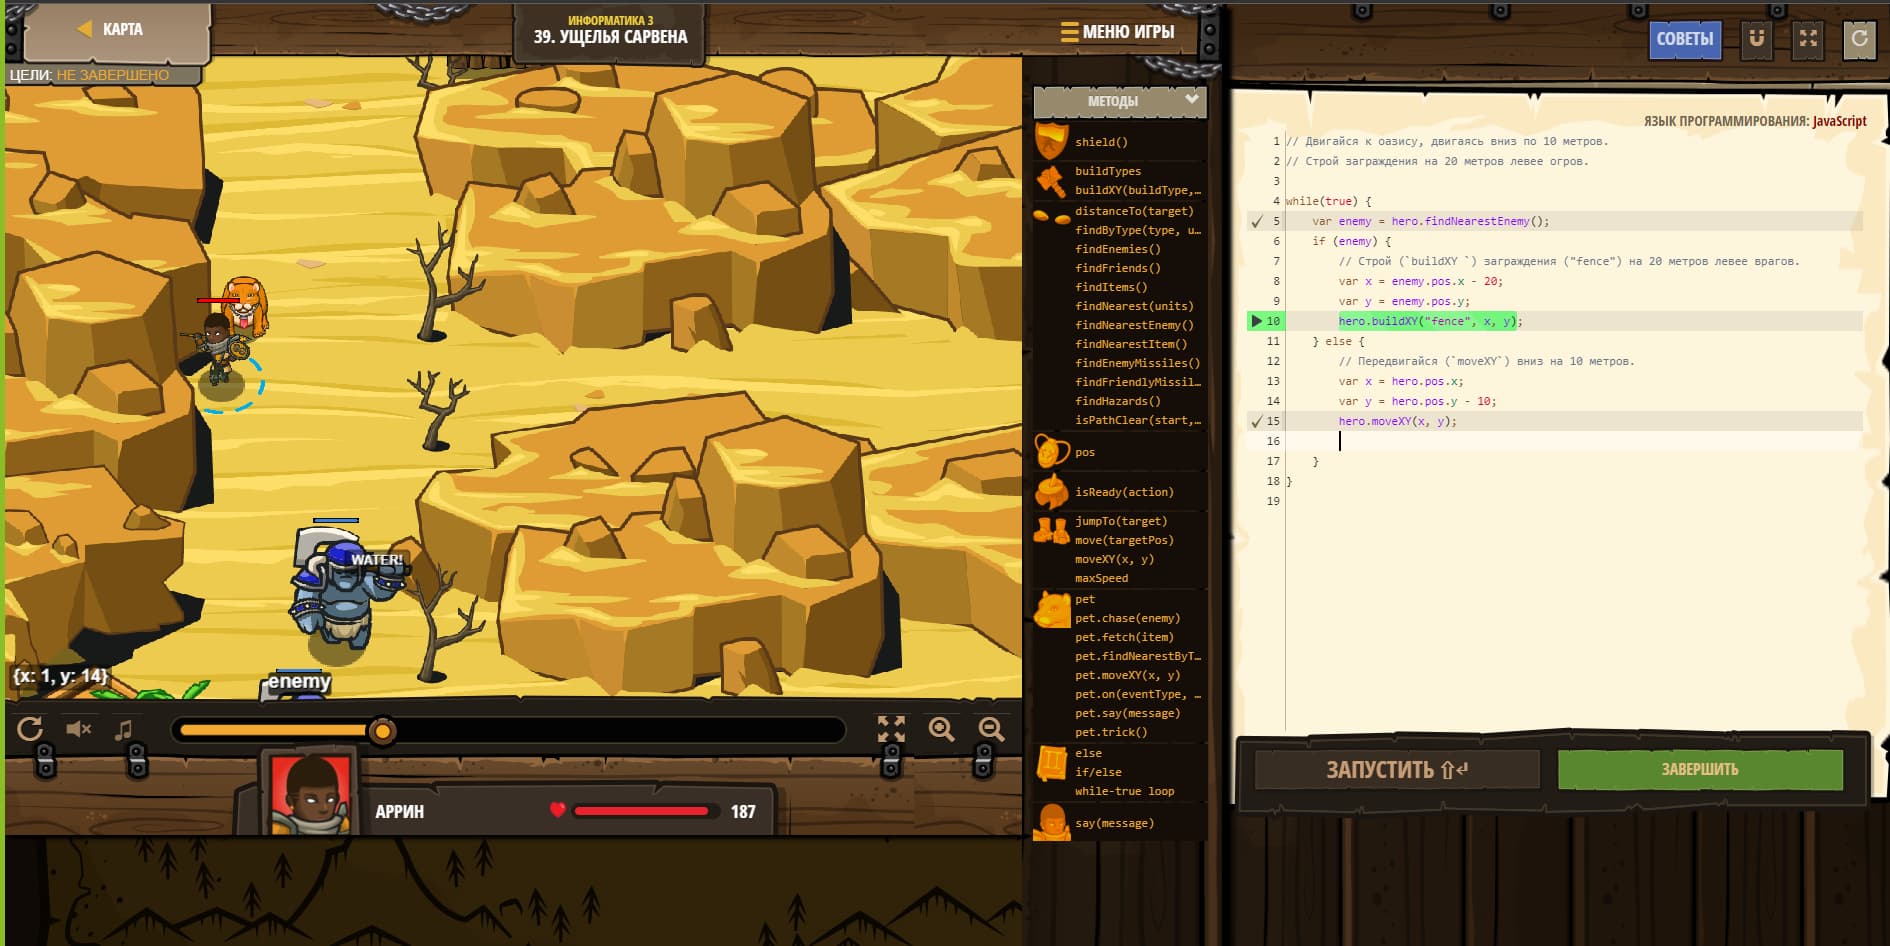Image resolution: width=1890 pixels, height=946 pixels.
Task: Click the glasses item icon
Action: 1051,216
